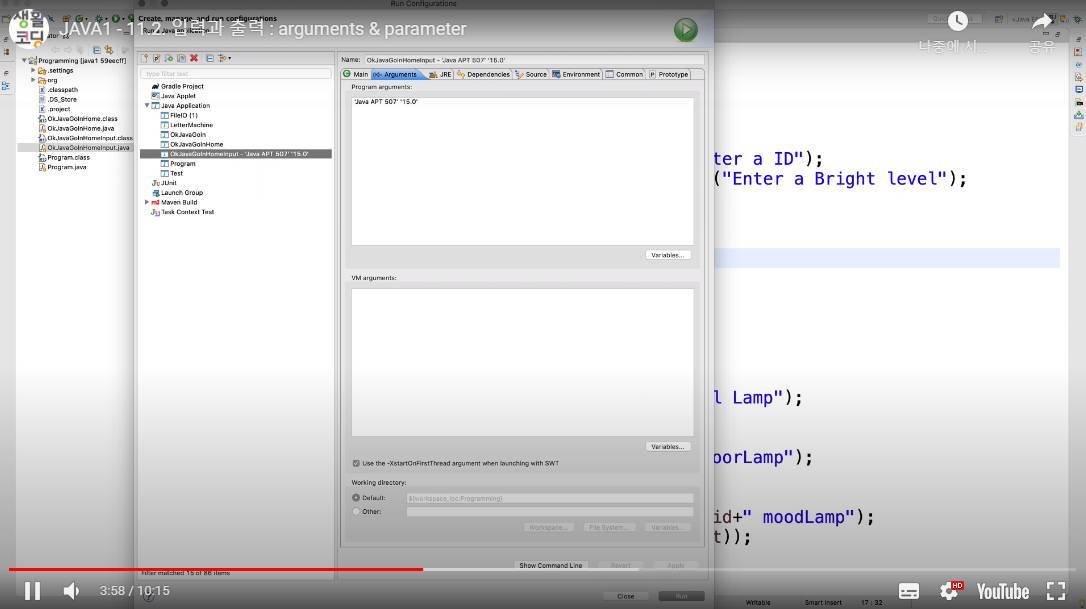1086x609 pixels.
Task: Click the type filter text field
Action: click(x=235, y=73)
